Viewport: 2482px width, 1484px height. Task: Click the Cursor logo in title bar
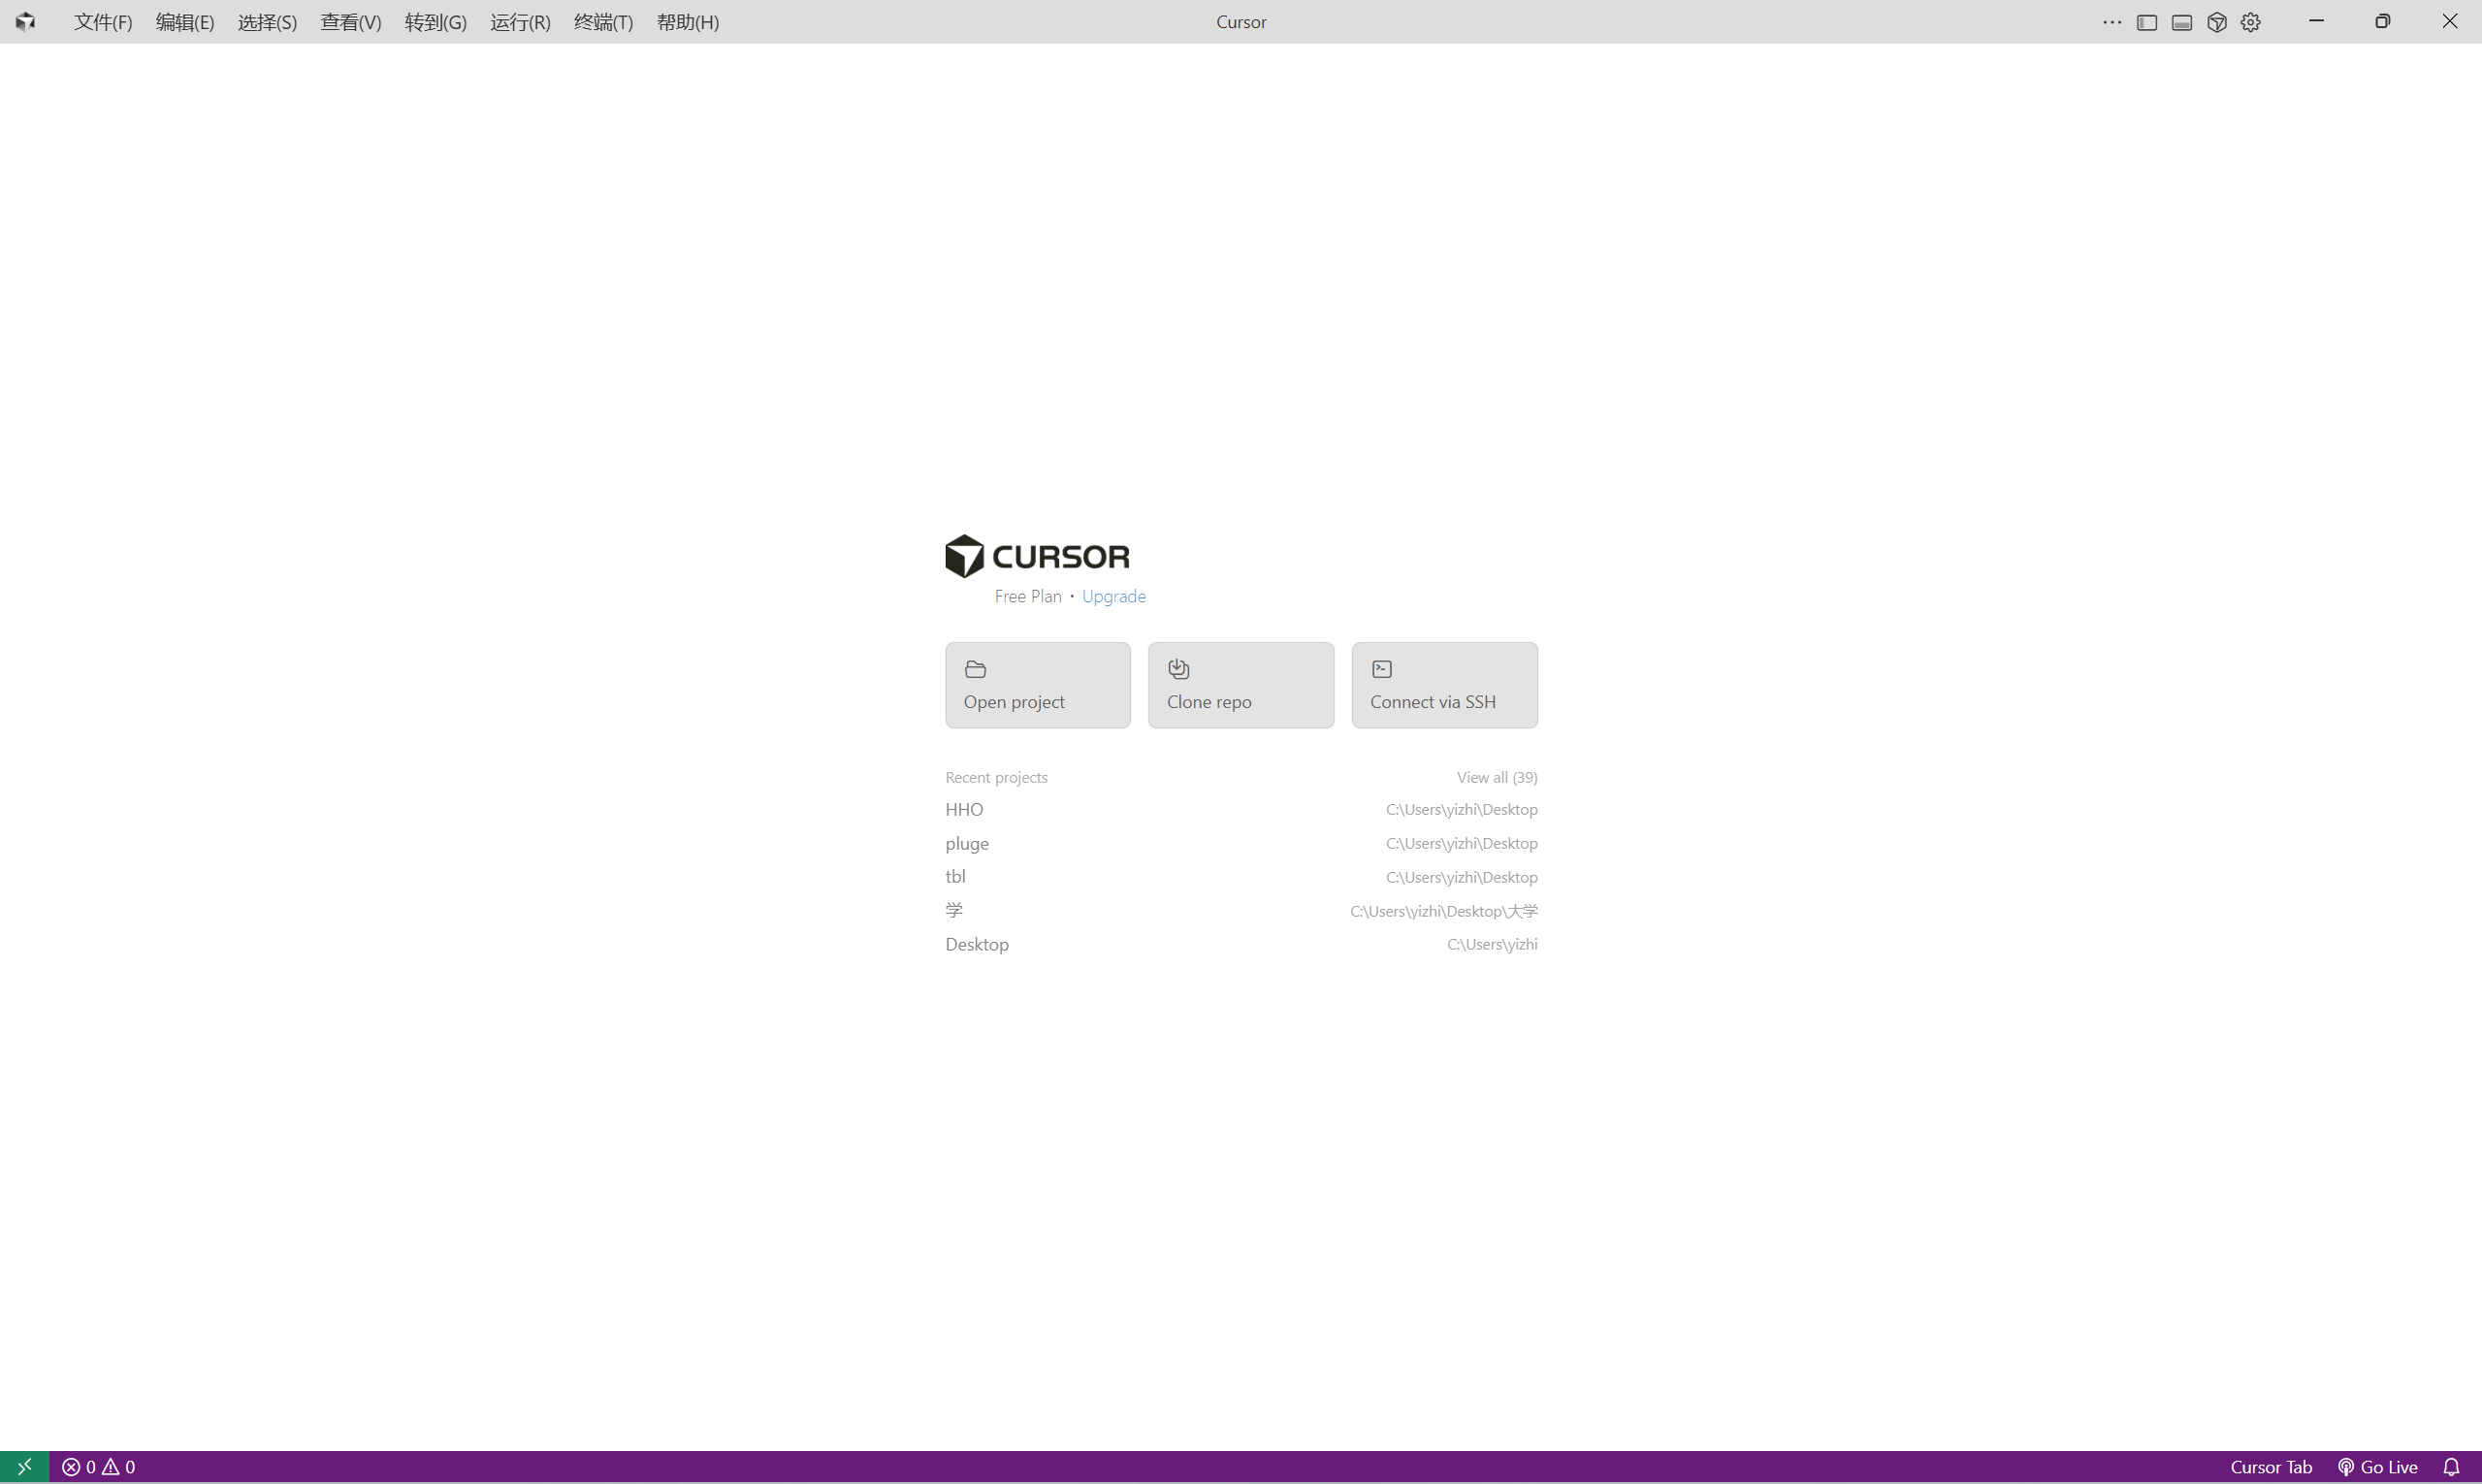[x=25, y=22]
